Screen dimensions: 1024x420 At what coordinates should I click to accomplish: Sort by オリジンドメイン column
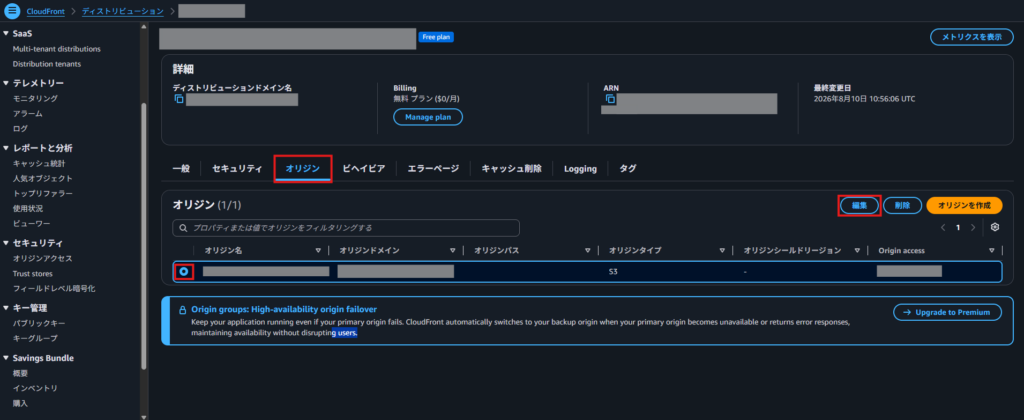coord(453,250)
